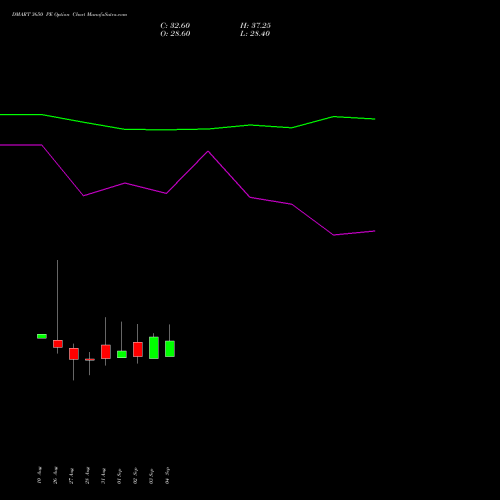Click the '27 Aug' date axis label
Viewport: 500px width, 500px height.
pyautogui.click(x=71, y=476)
